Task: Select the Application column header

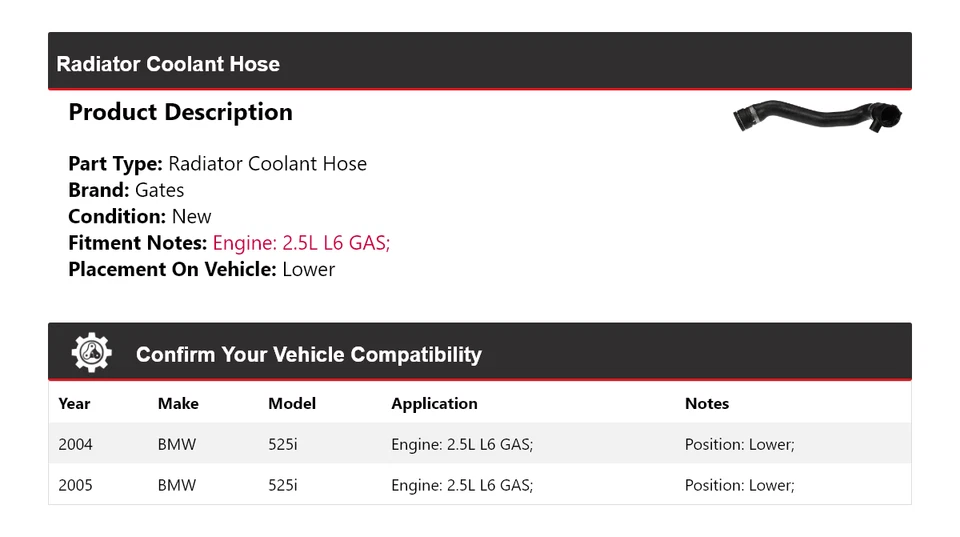Action: point(434,404)
